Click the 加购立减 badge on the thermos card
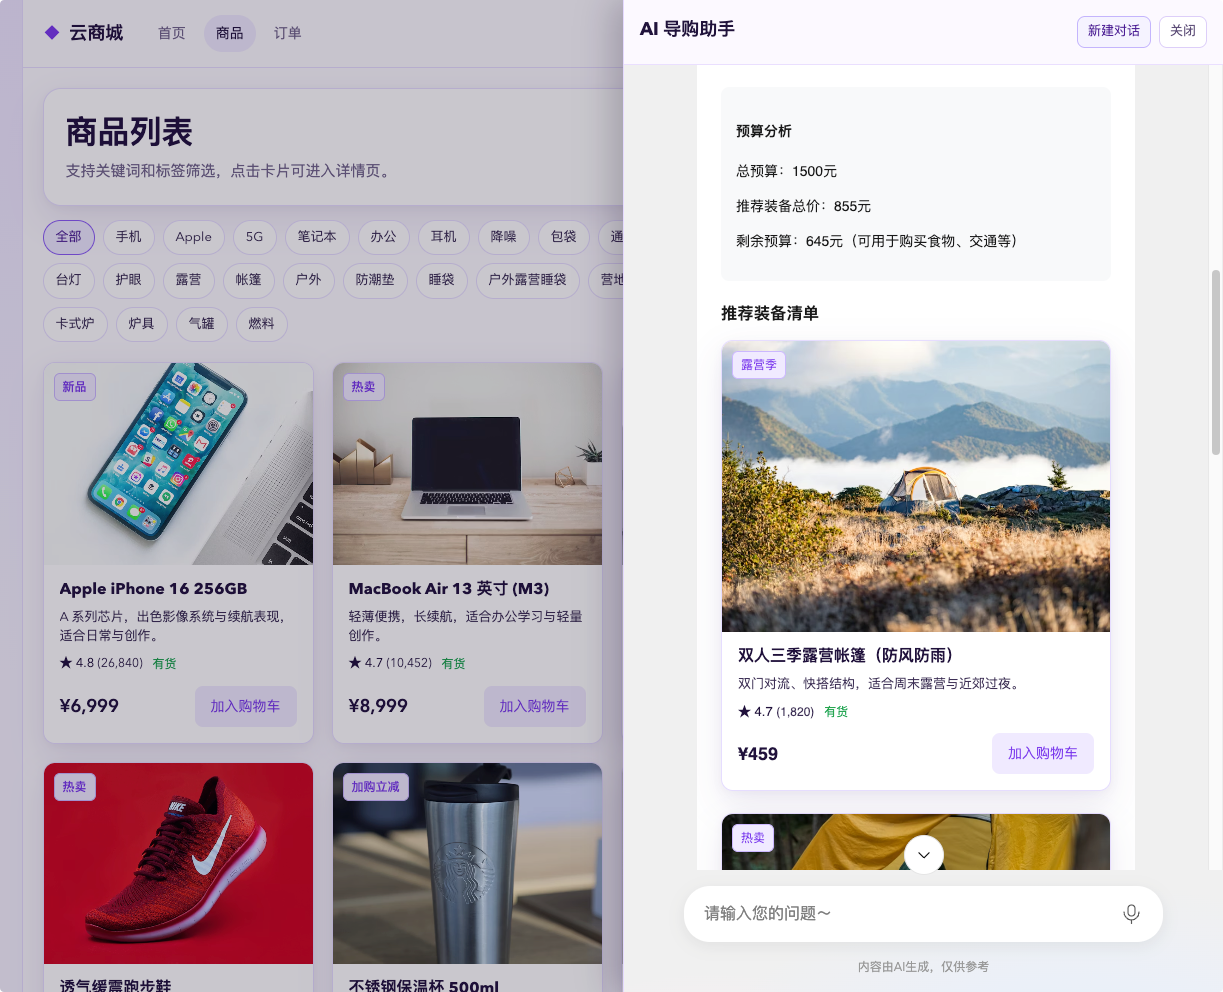Image resolution: width=1223 pixels, height=992 pixels. point(375,787)
